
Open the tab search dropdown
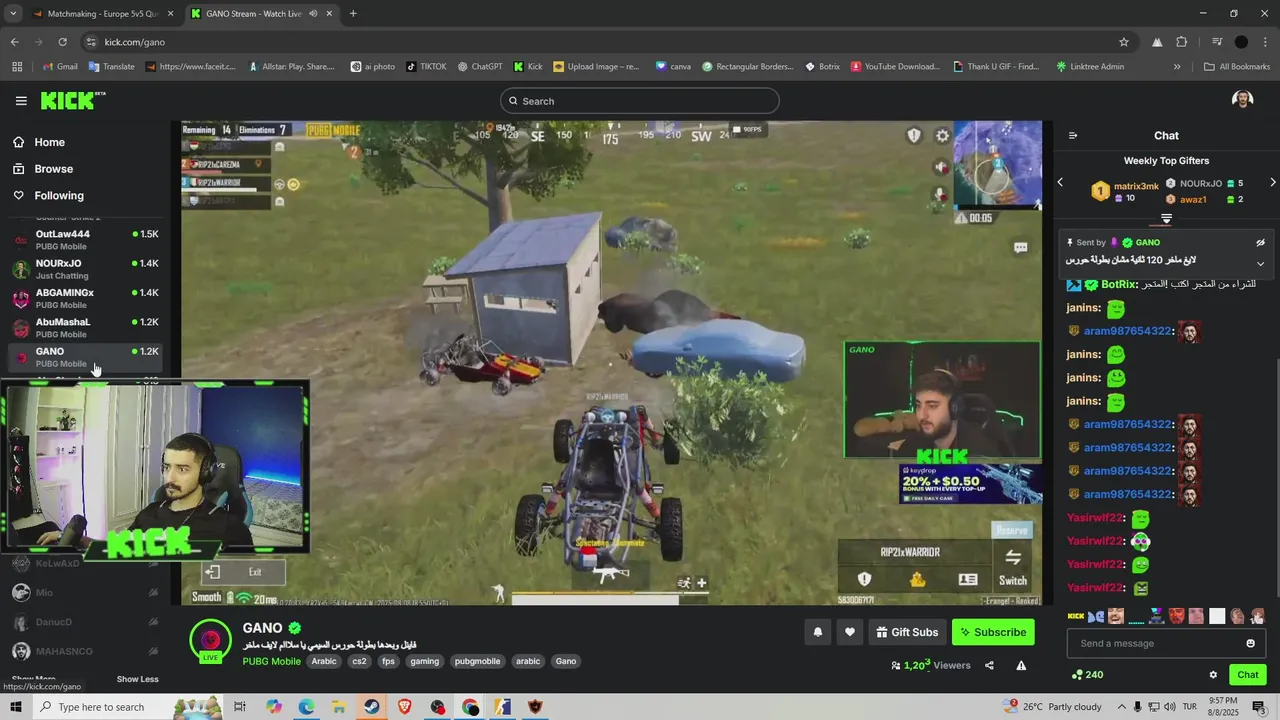(x=13, y=14)
